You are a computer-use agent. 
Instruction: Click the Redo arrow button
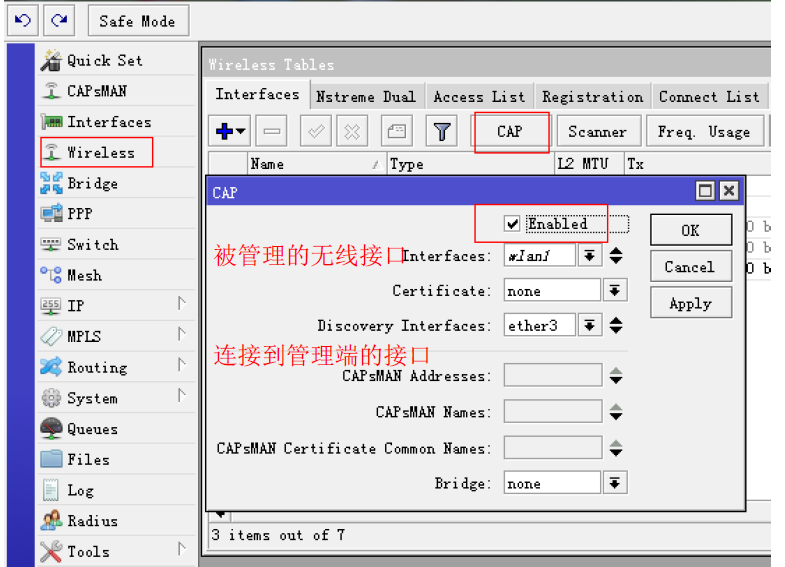[x=59, y=21]
